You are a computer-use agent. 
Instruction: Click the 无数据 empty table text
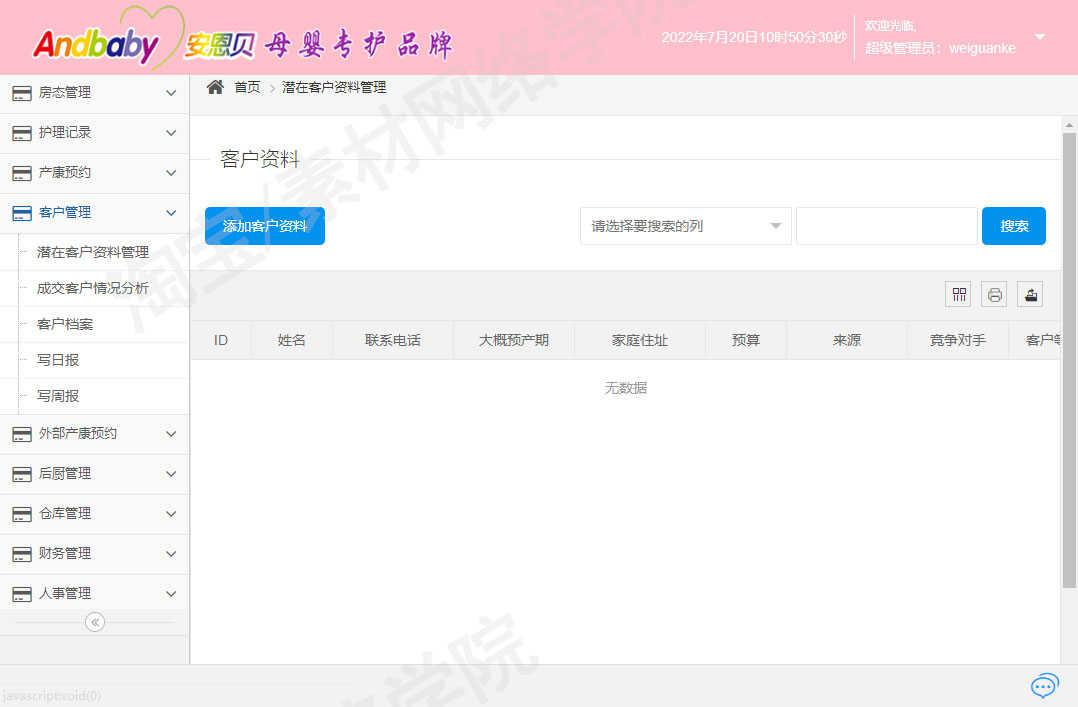[626, 388]
